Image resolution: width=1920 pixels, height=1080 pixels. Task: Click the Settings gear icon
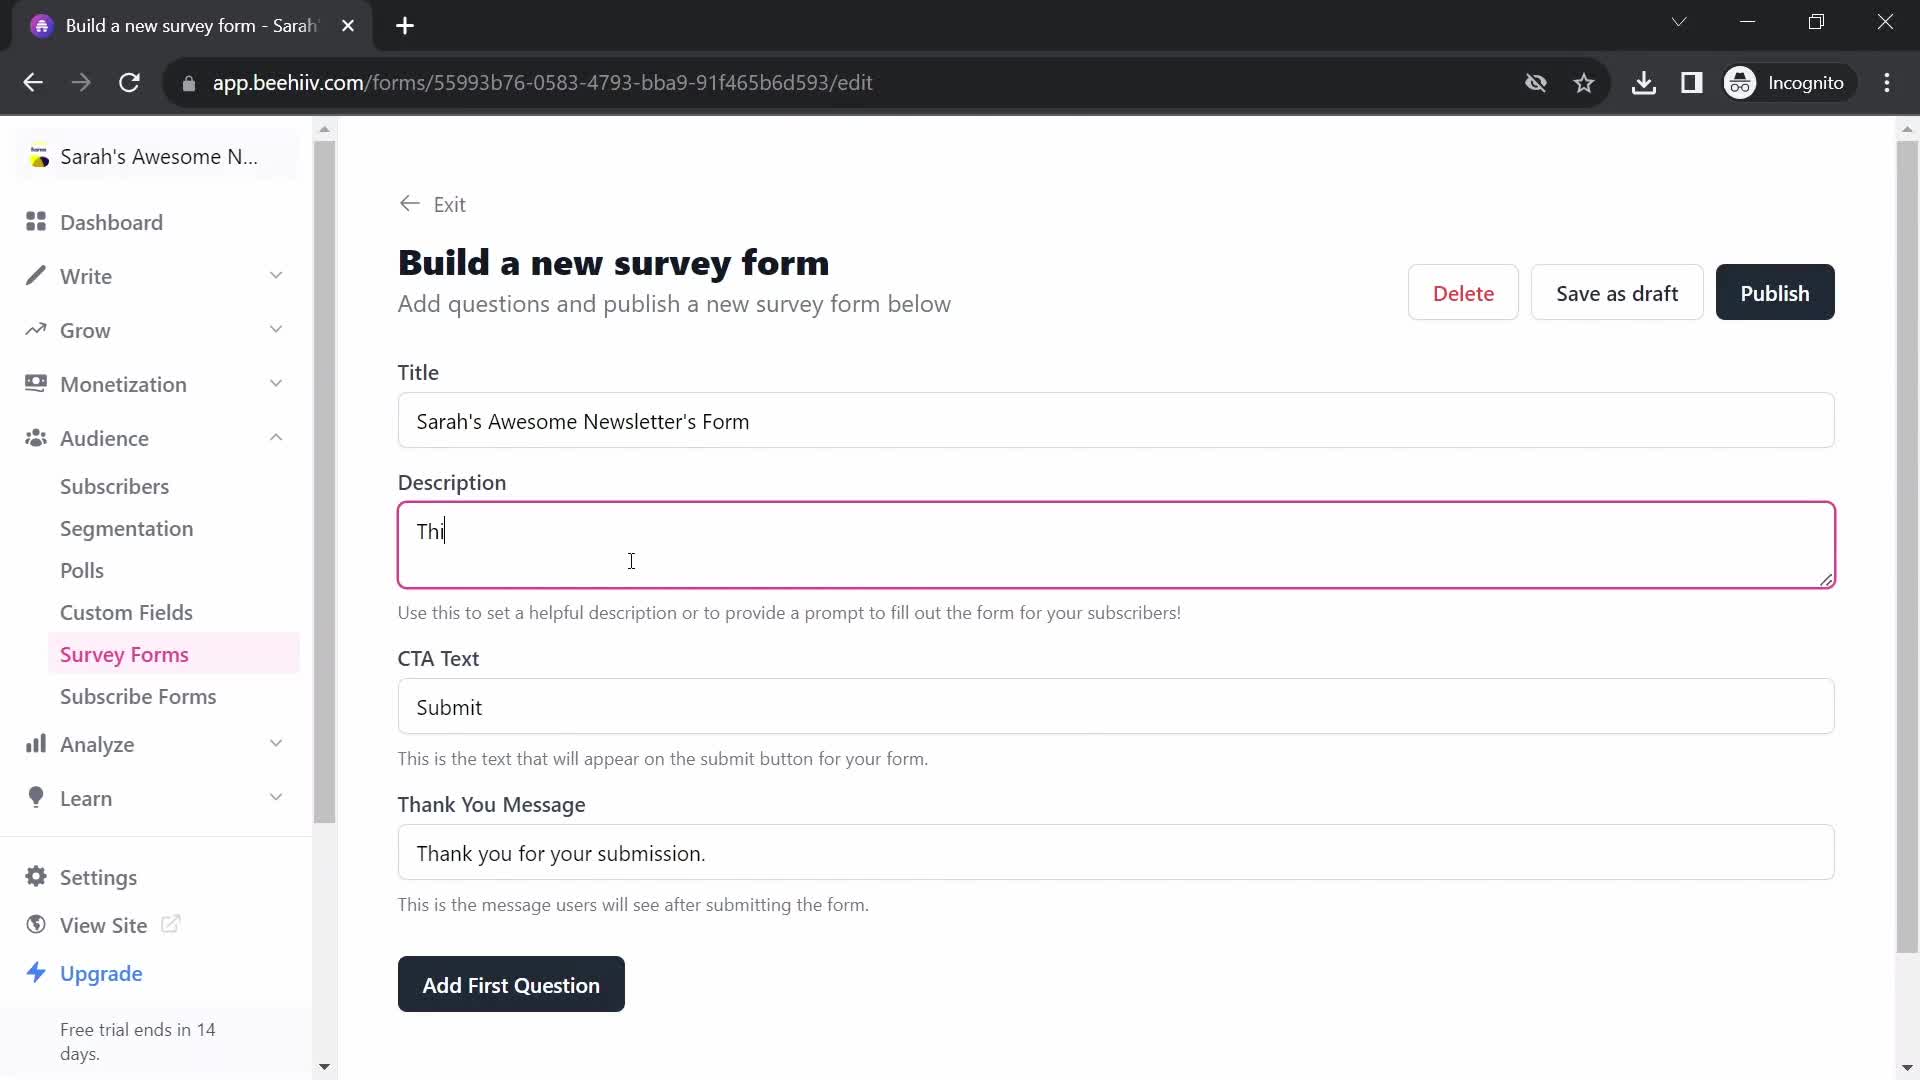36,877
